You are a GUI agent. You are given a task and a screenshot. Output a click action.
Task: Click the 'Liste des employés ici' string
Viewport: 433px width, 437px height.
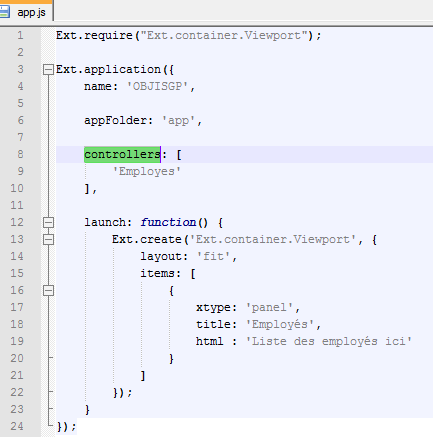(329, 341)
